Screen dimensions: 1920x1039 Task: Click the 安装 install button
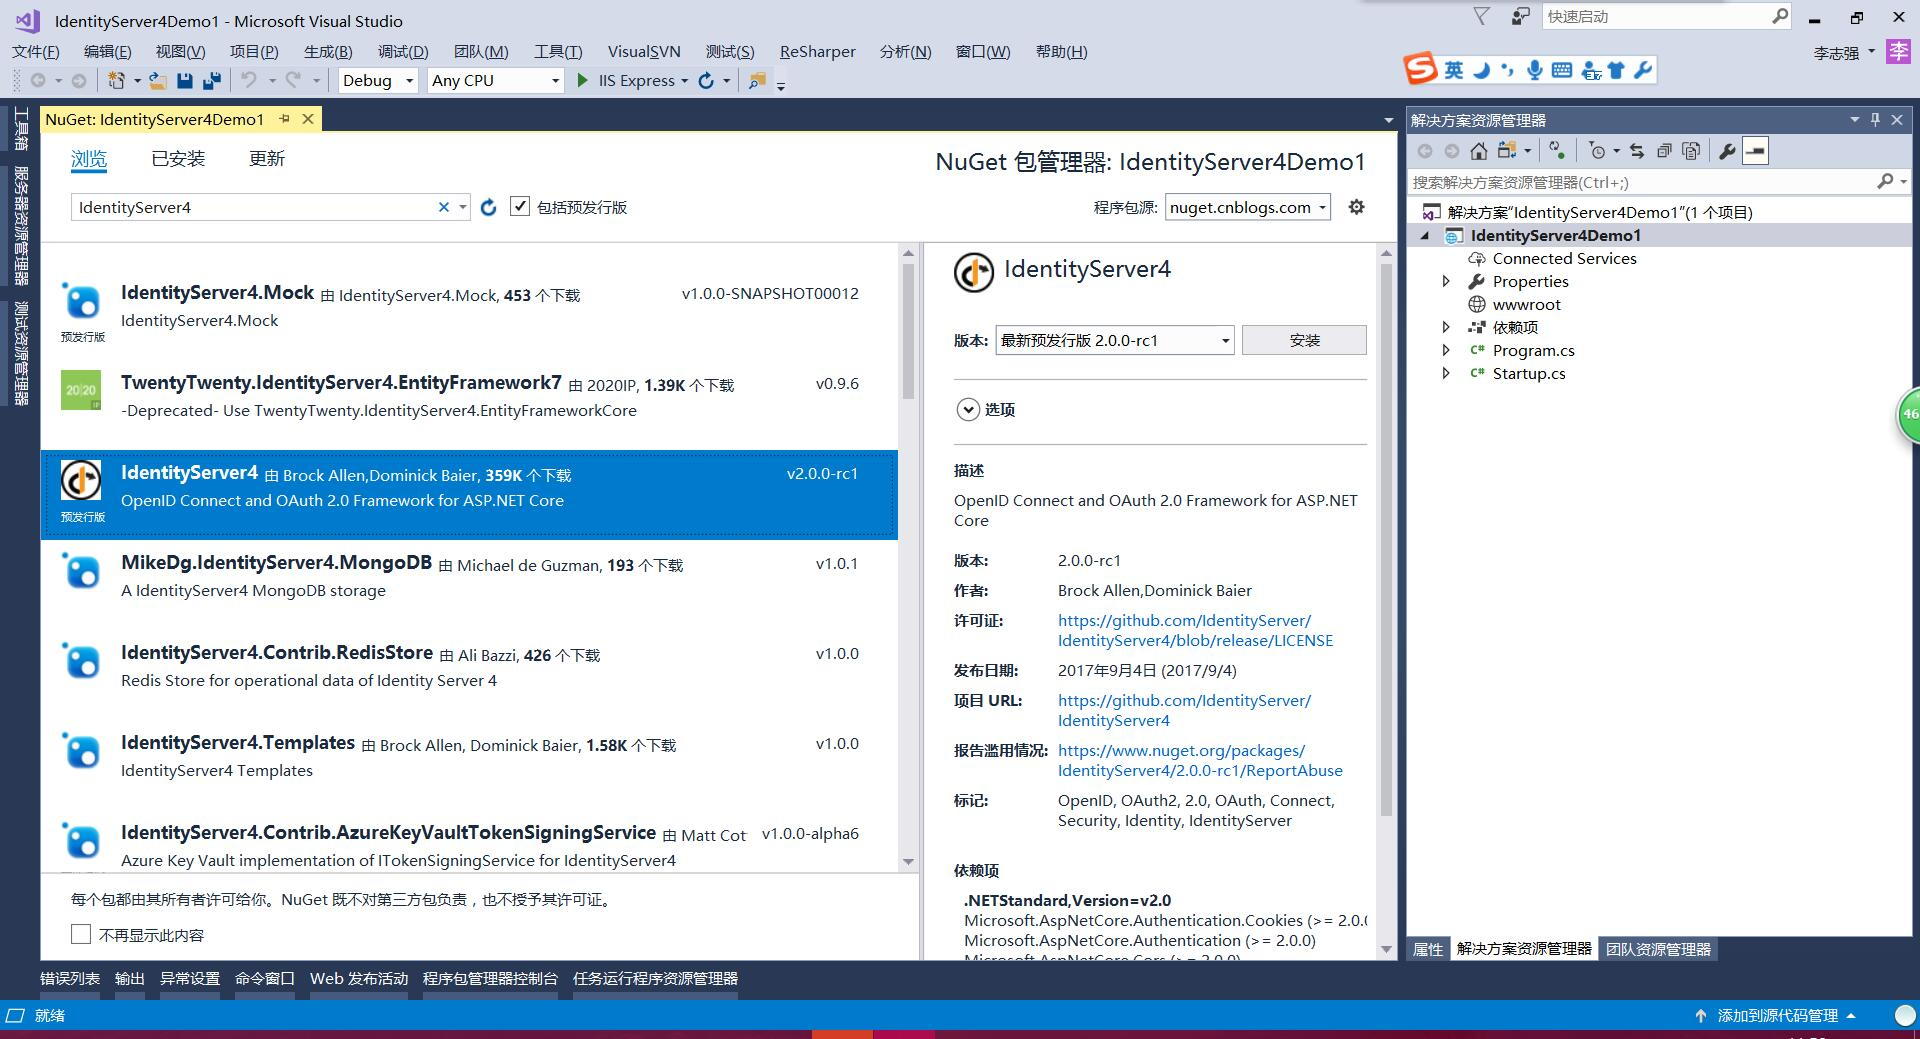1304,340
